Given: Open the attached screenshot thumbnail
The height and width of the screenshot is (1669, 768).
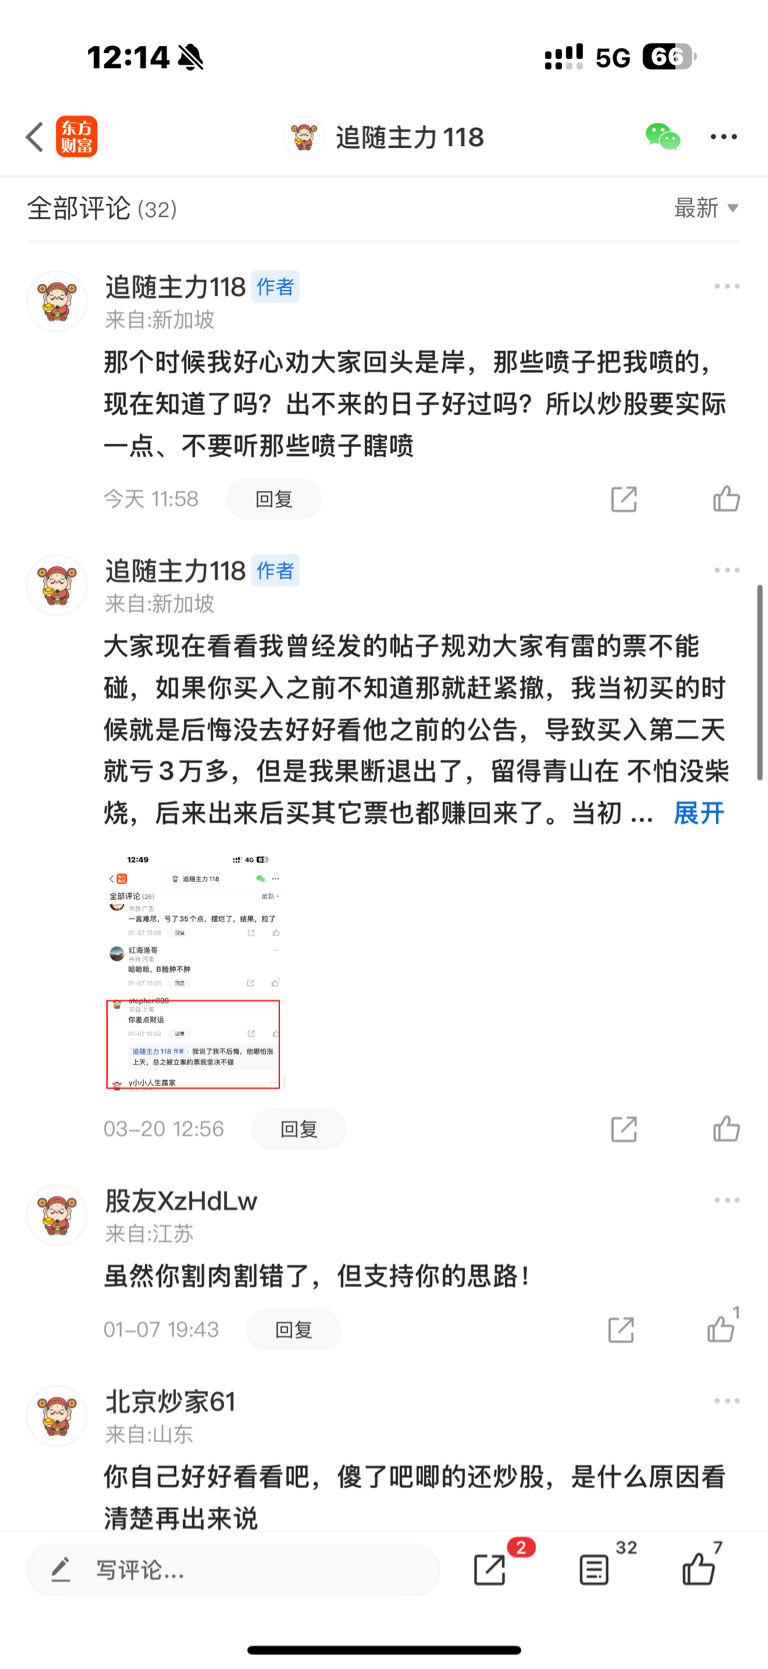Looking at the screenshot, I should point(194,970).
